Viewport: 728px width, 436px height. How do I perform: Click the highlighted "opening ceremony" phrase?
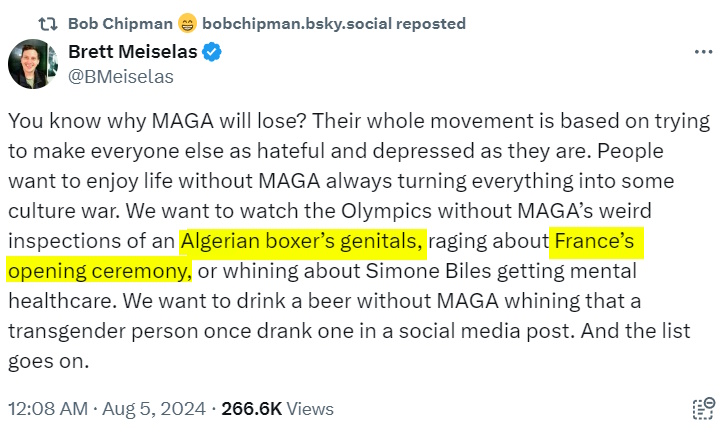click(x=98, y=271)
